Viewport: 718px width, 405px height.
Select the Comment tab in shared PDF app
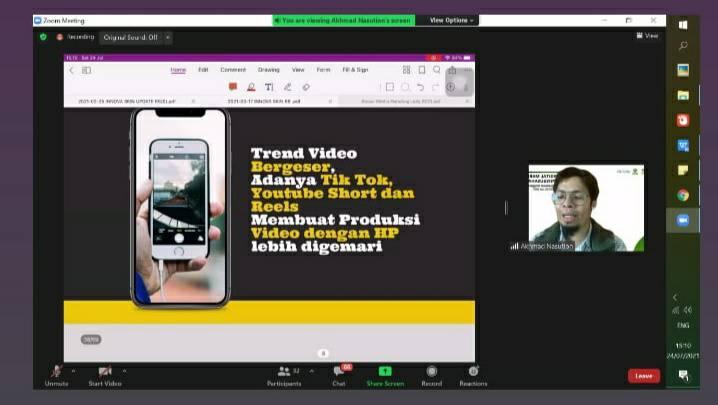tap(233, 70)
